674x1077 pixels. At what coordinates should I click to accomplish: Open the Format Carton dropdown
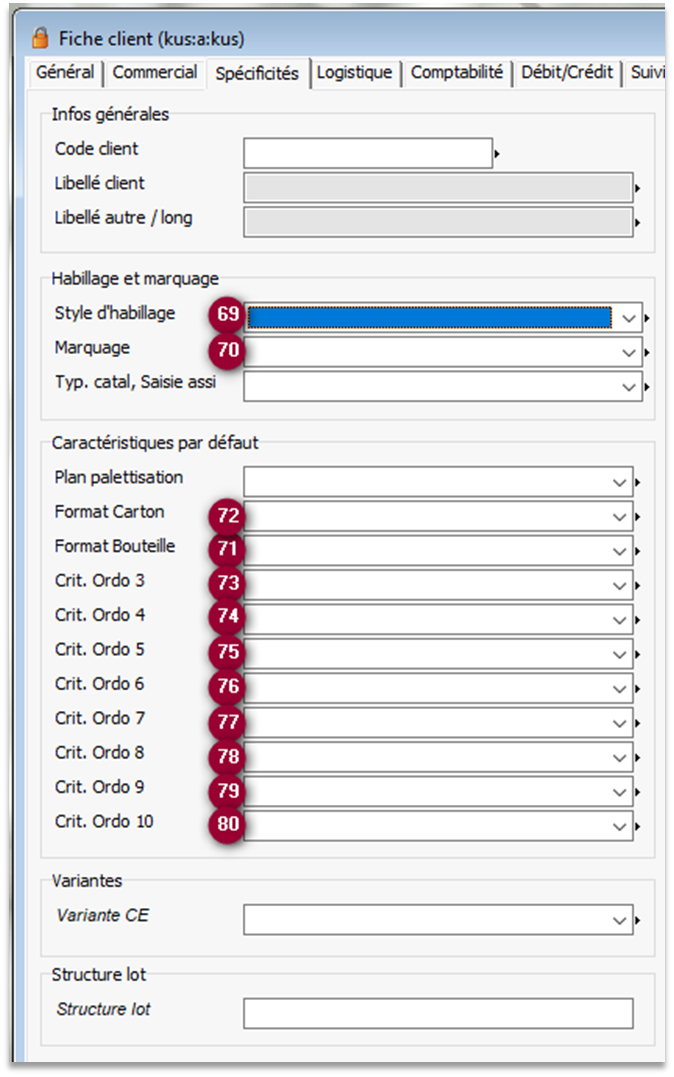pyautogui.click(x=620, y=517)
